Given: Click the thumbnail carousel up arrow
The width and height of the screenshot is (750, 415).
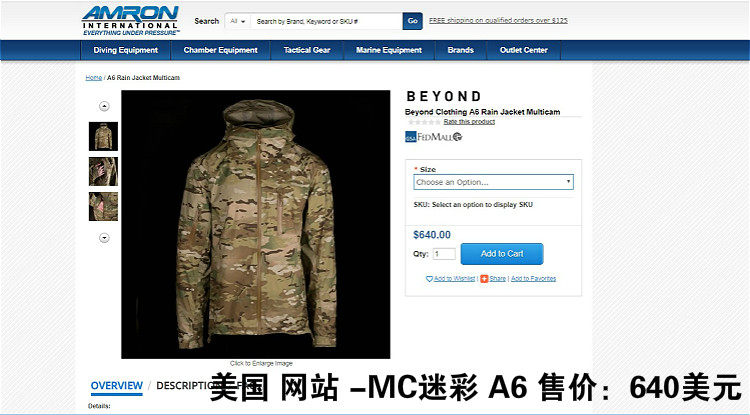Looking at the screenshot, I should tap(104, 106).
